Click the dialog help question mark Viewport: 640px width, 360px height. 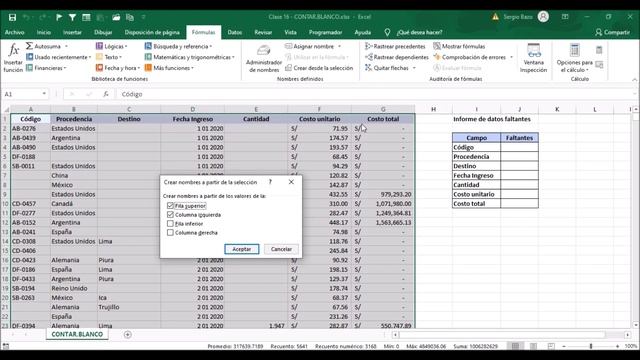pyautogui.click(x=270, y=182)
